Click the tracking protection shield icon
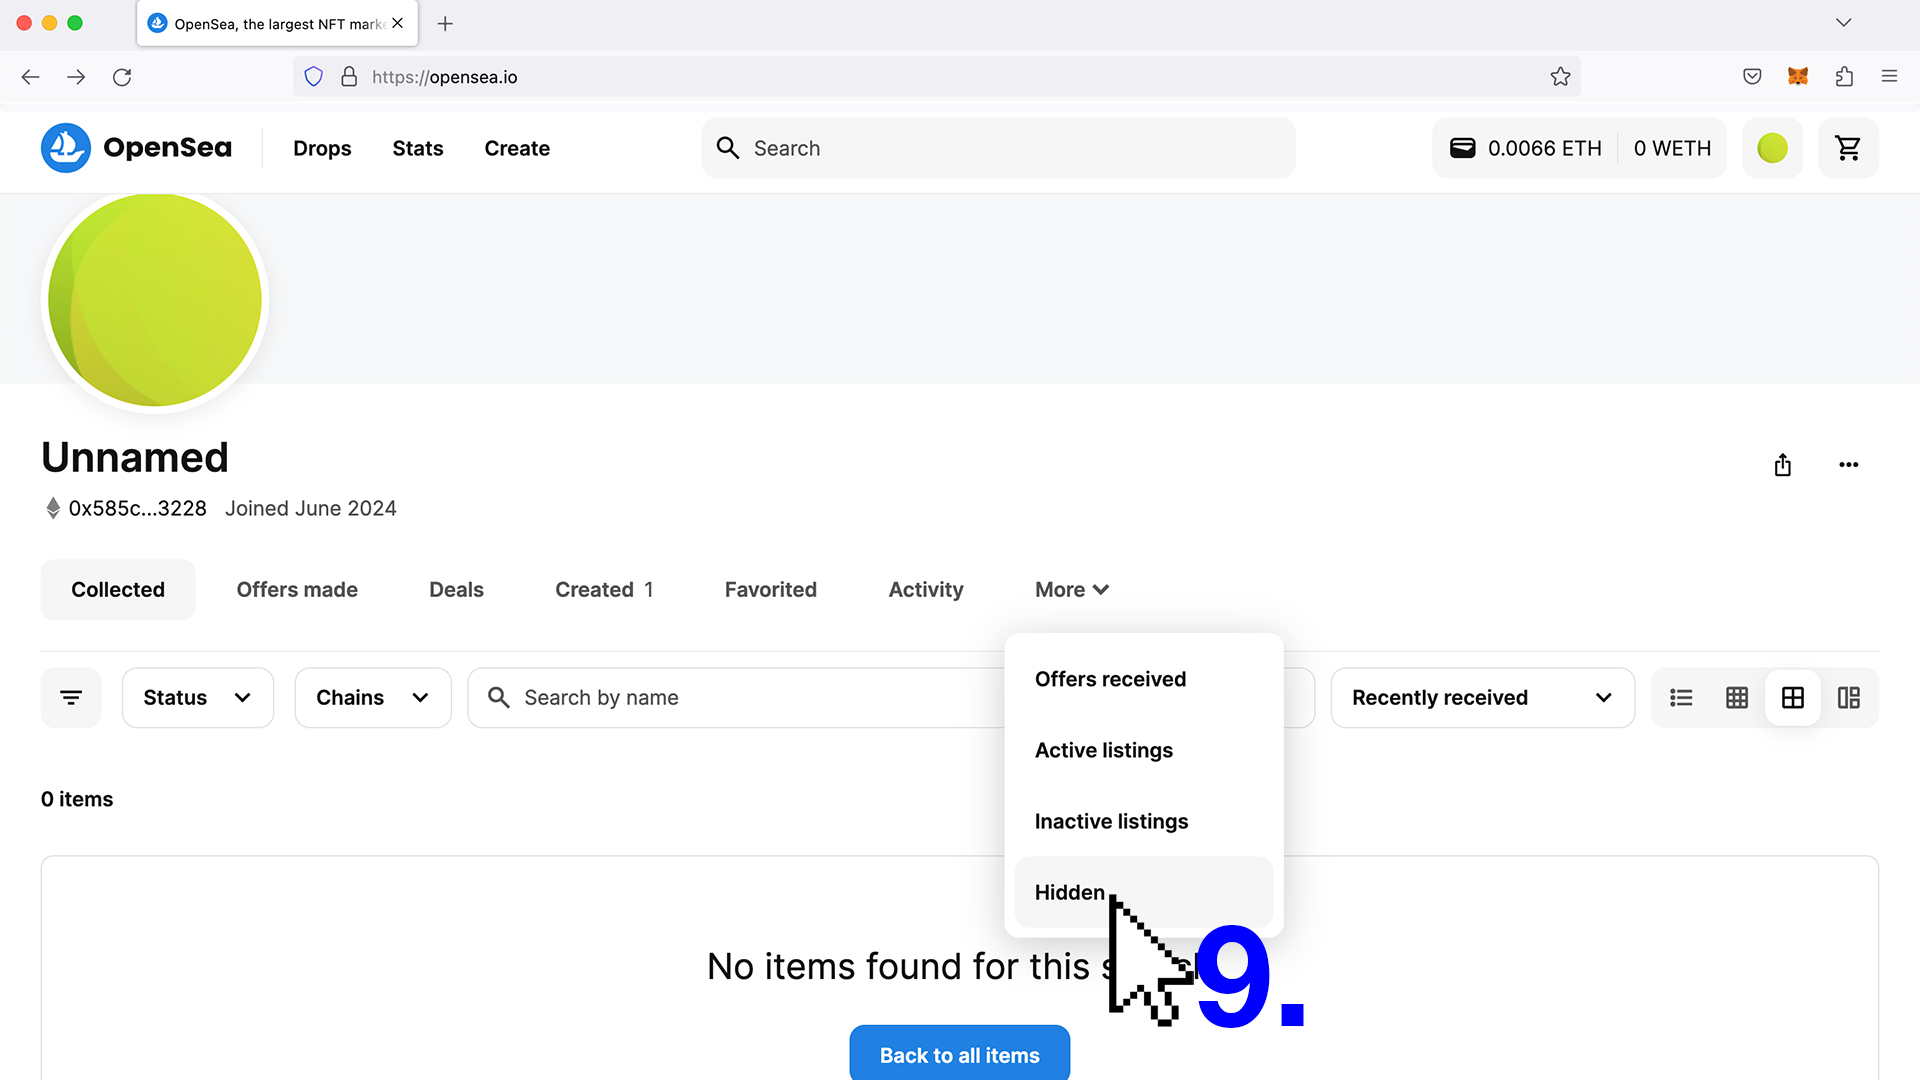1920x1080 pixels. click(314, 77)
